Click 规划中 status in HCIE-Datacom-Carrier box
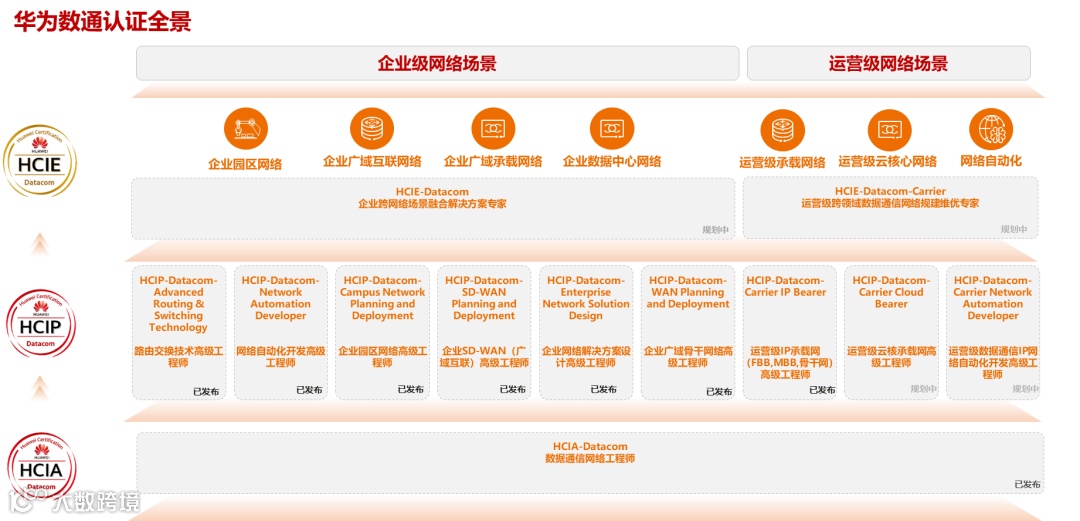This screenshot has height=521, width=1080. point(1015,229)
